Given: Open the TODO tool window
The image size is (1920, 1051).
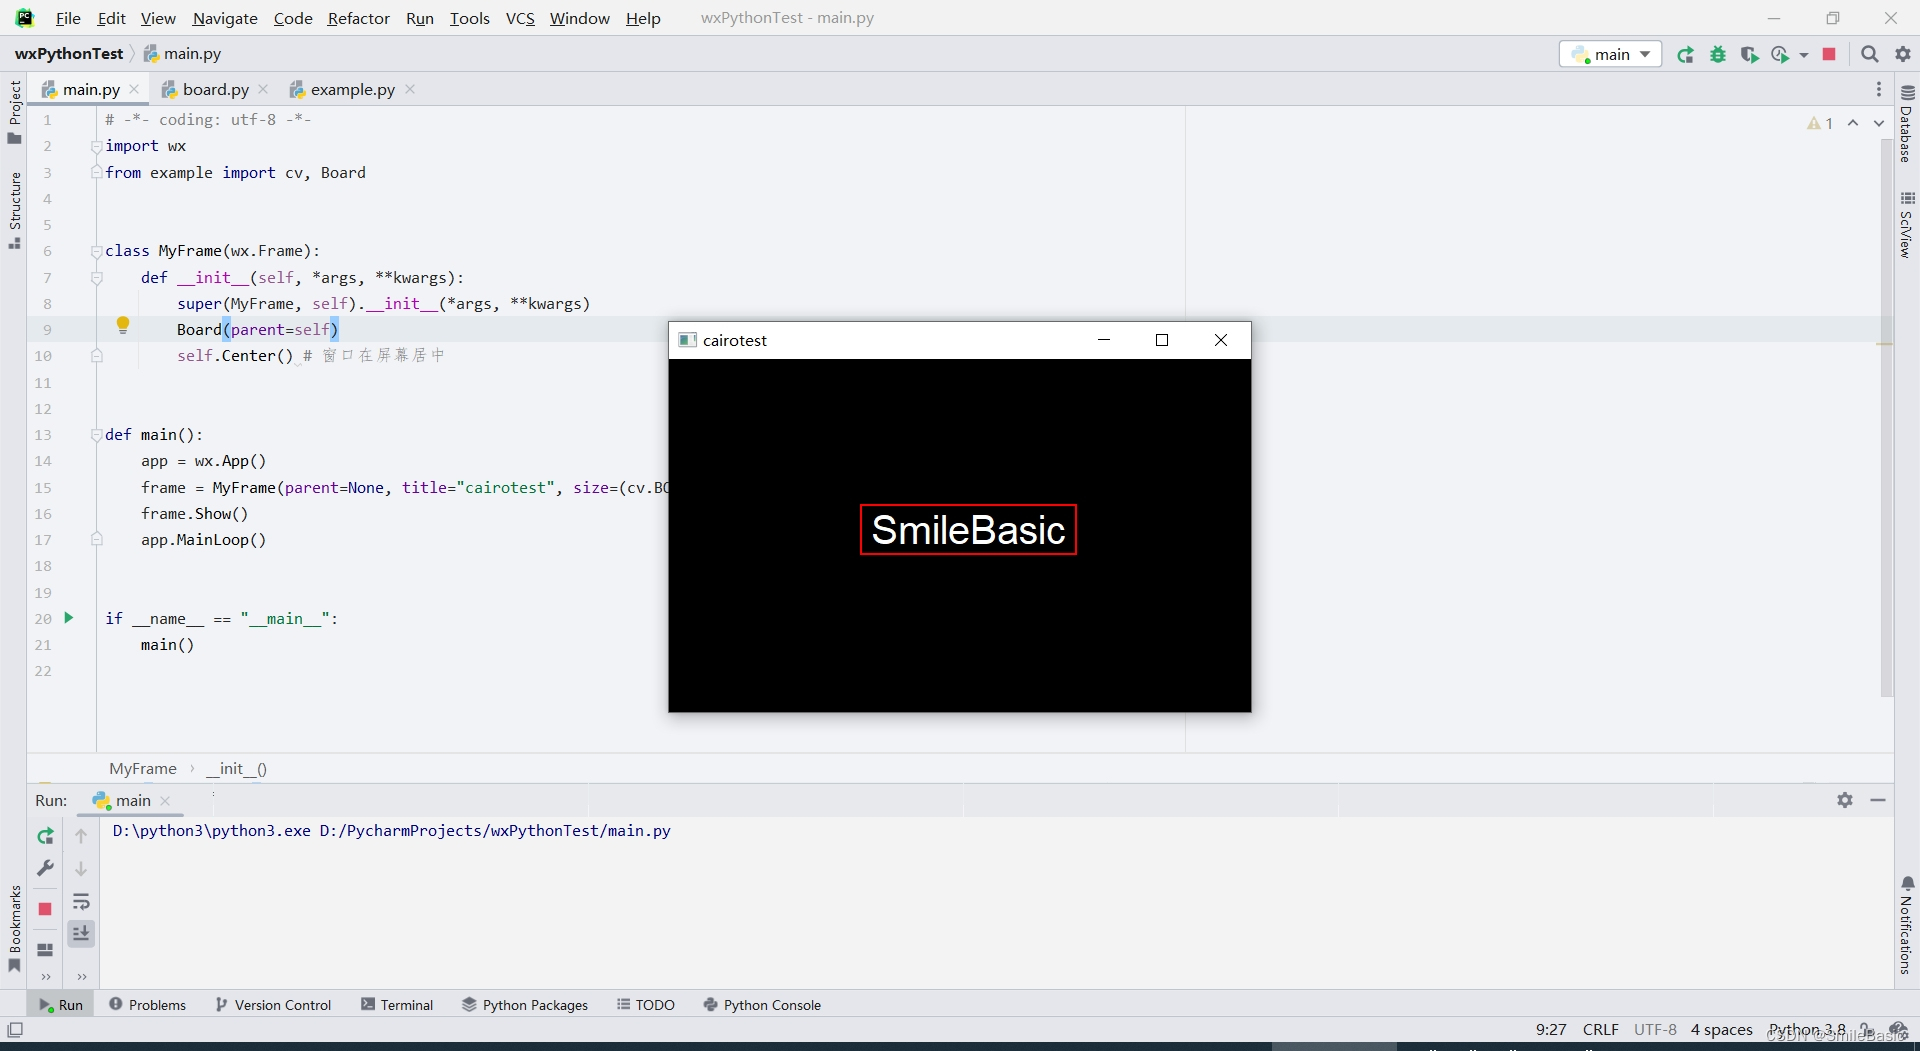Looking at the screenshot, I should pos(646,1005).
